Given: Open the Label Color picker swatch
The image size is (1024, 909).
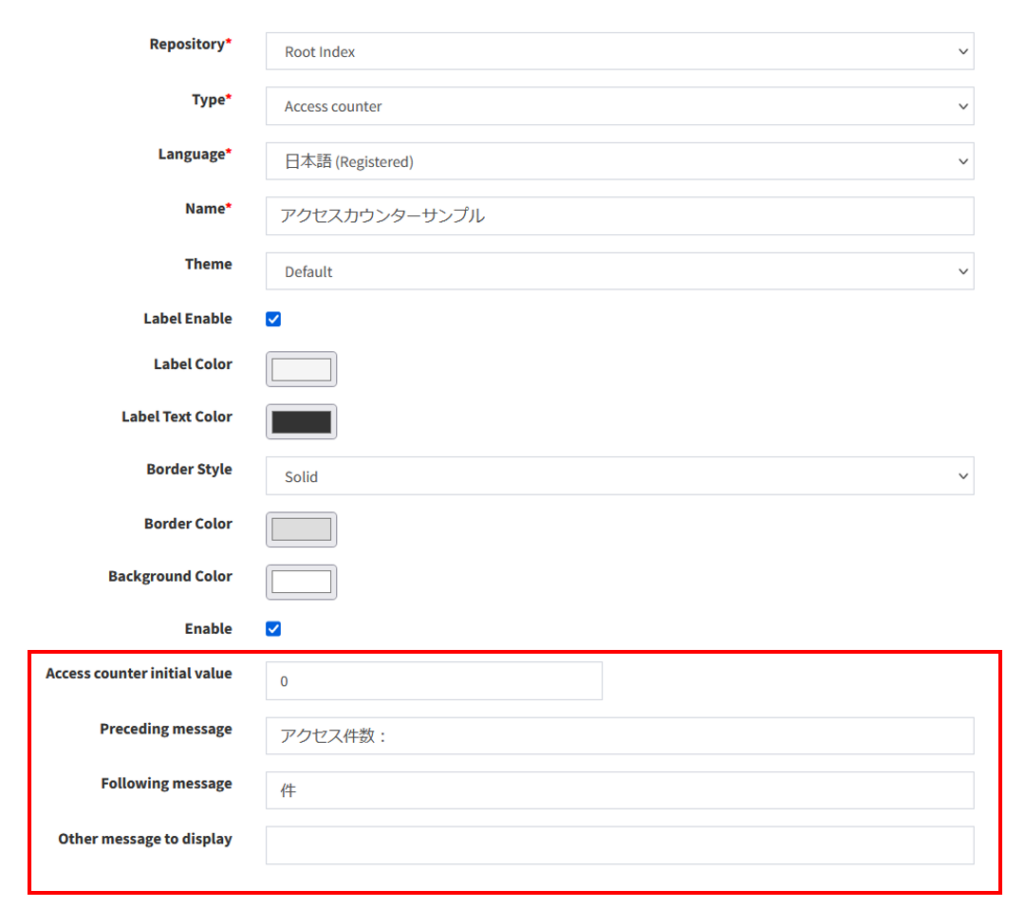Looking at the screenshot, I should click(x=301, y=369).
